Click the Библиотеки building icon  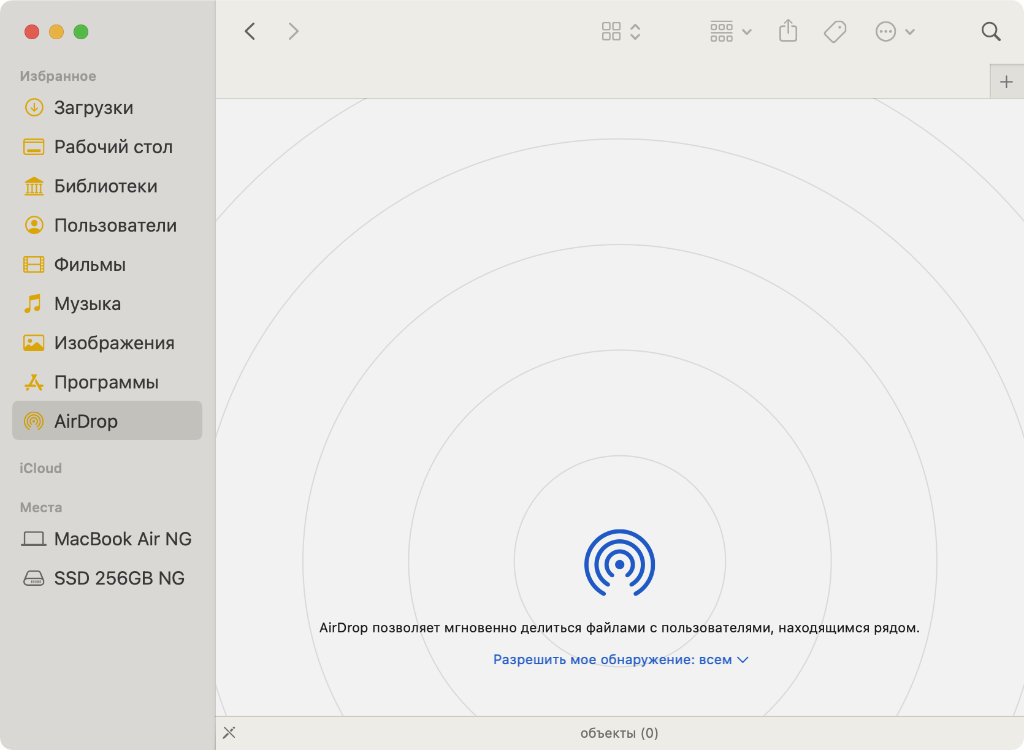[x=34, y=186]
